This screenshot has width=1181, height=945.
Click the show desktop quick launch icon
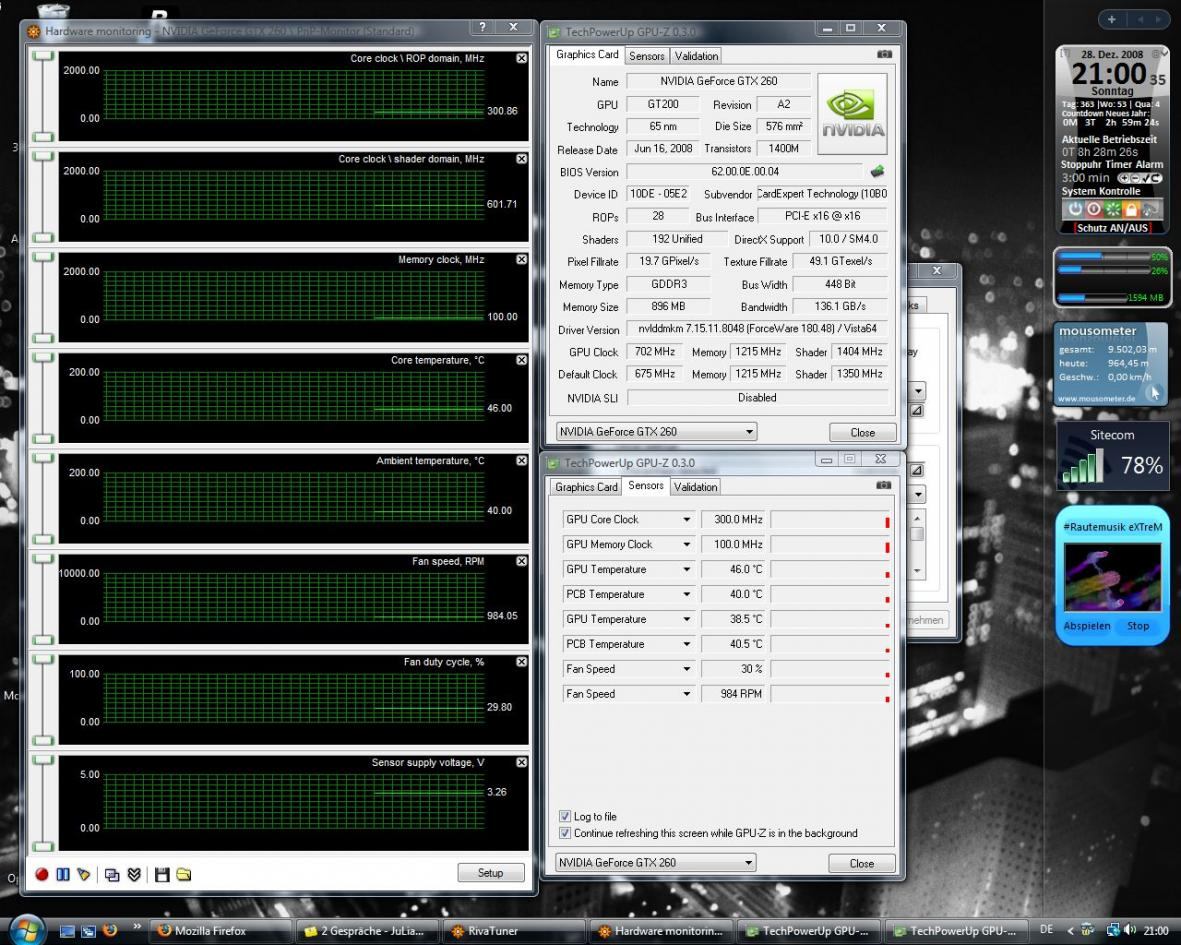pos(67,931)
